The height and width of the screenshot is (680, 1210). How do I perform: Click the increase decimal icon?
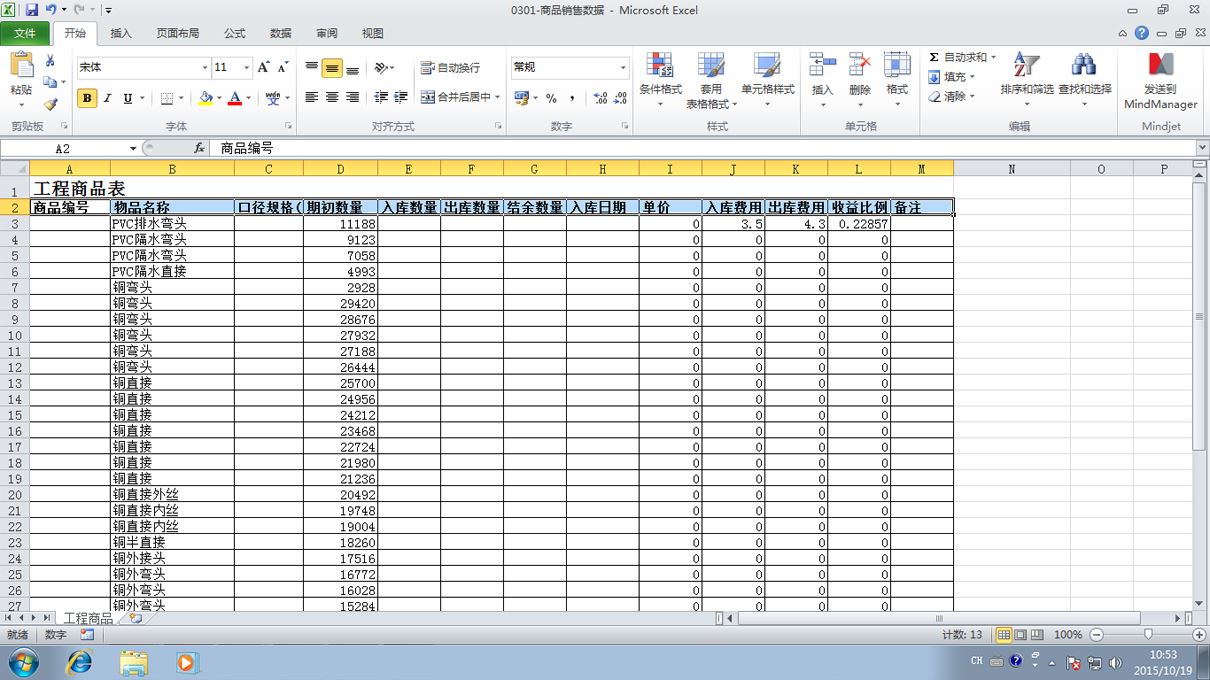coord(598,98)
